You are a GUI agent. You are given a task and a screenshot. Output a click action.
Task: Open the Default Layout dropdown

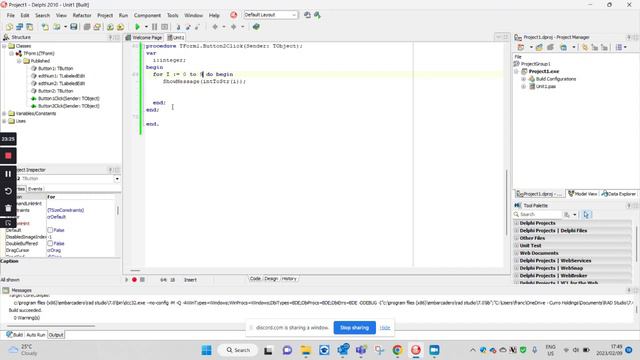click(x=270, y=15)
